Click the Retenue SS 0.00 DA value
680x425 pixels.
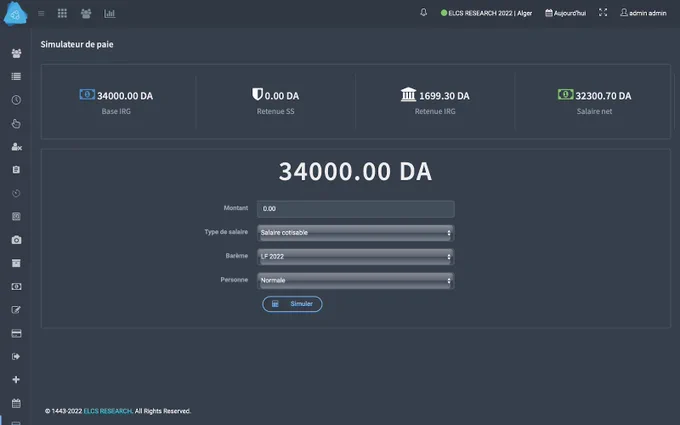coord(282,96)
